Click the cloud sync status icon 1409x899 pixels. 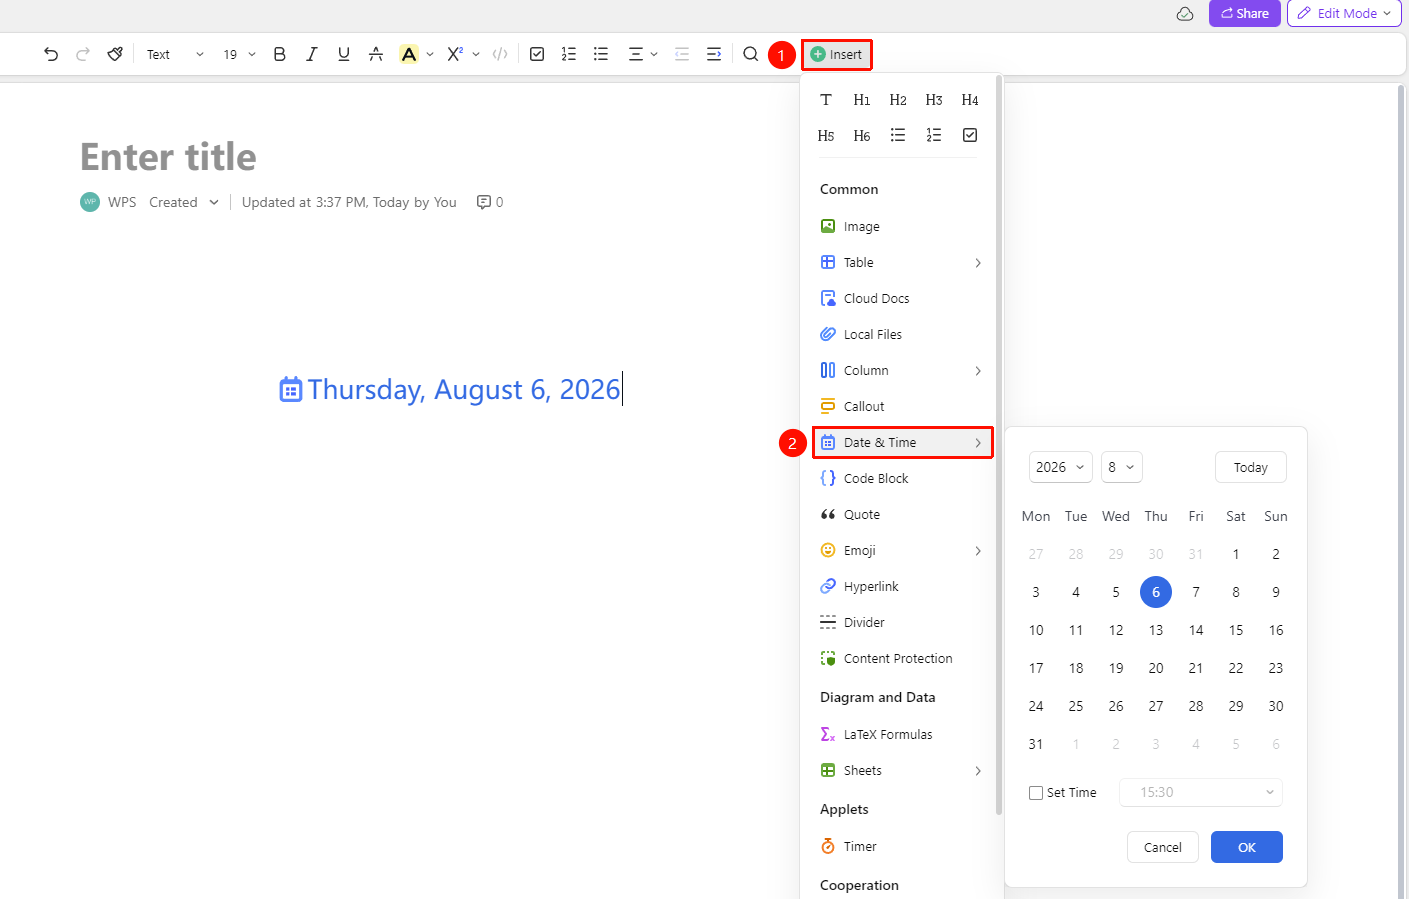pos(1185,14)
